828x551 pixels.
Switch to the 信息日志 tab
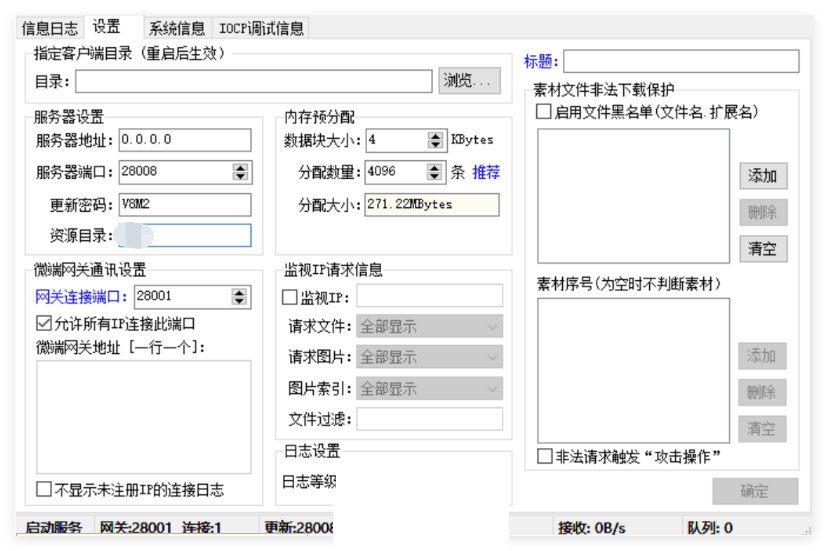(50, 28)
